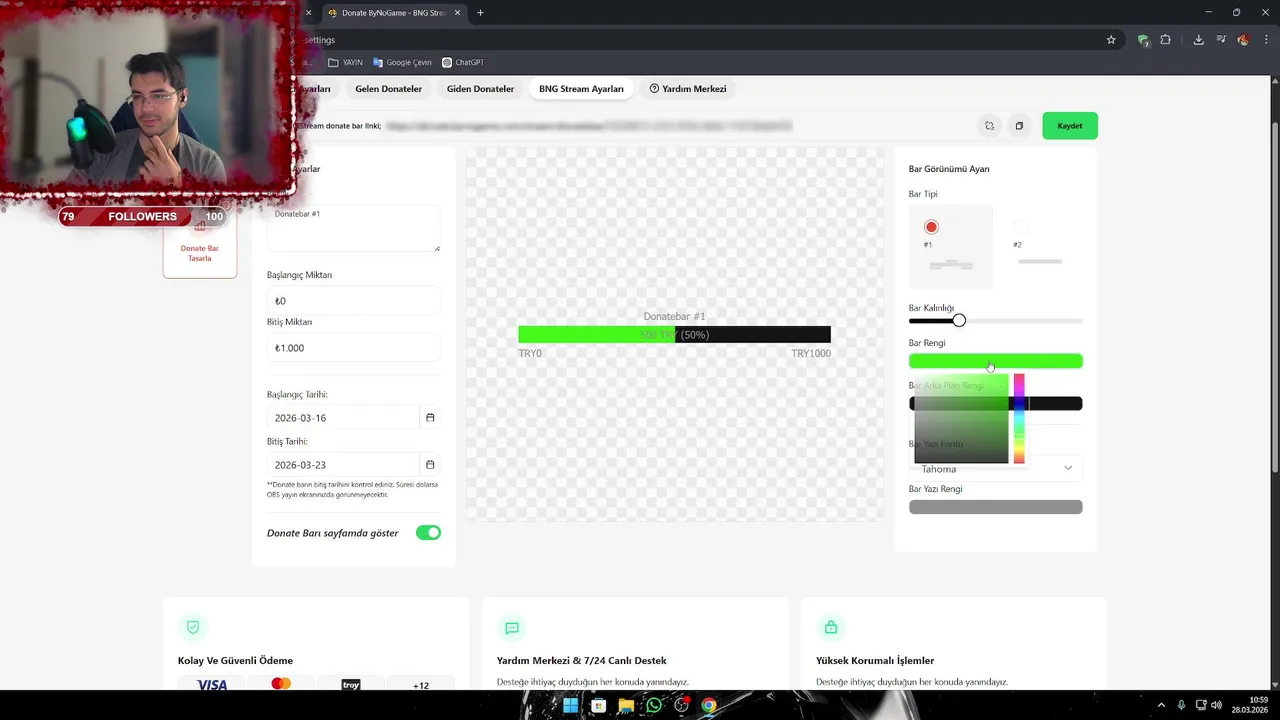1280x720 pixels.
Task: Click the lock icon above Yüksek Korumalı İşlemler
Action: (831, 628)
